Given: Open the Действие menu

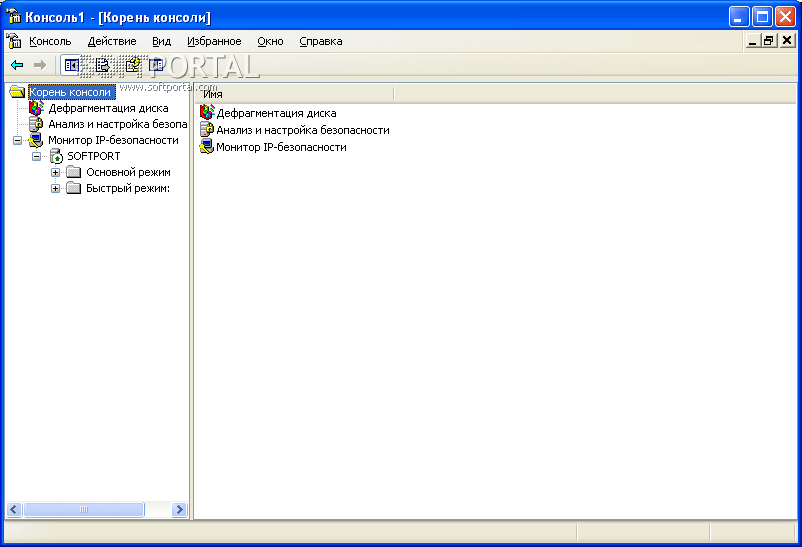Looking at the screenshot, I should pyautogui.click(x=112, y=41).
